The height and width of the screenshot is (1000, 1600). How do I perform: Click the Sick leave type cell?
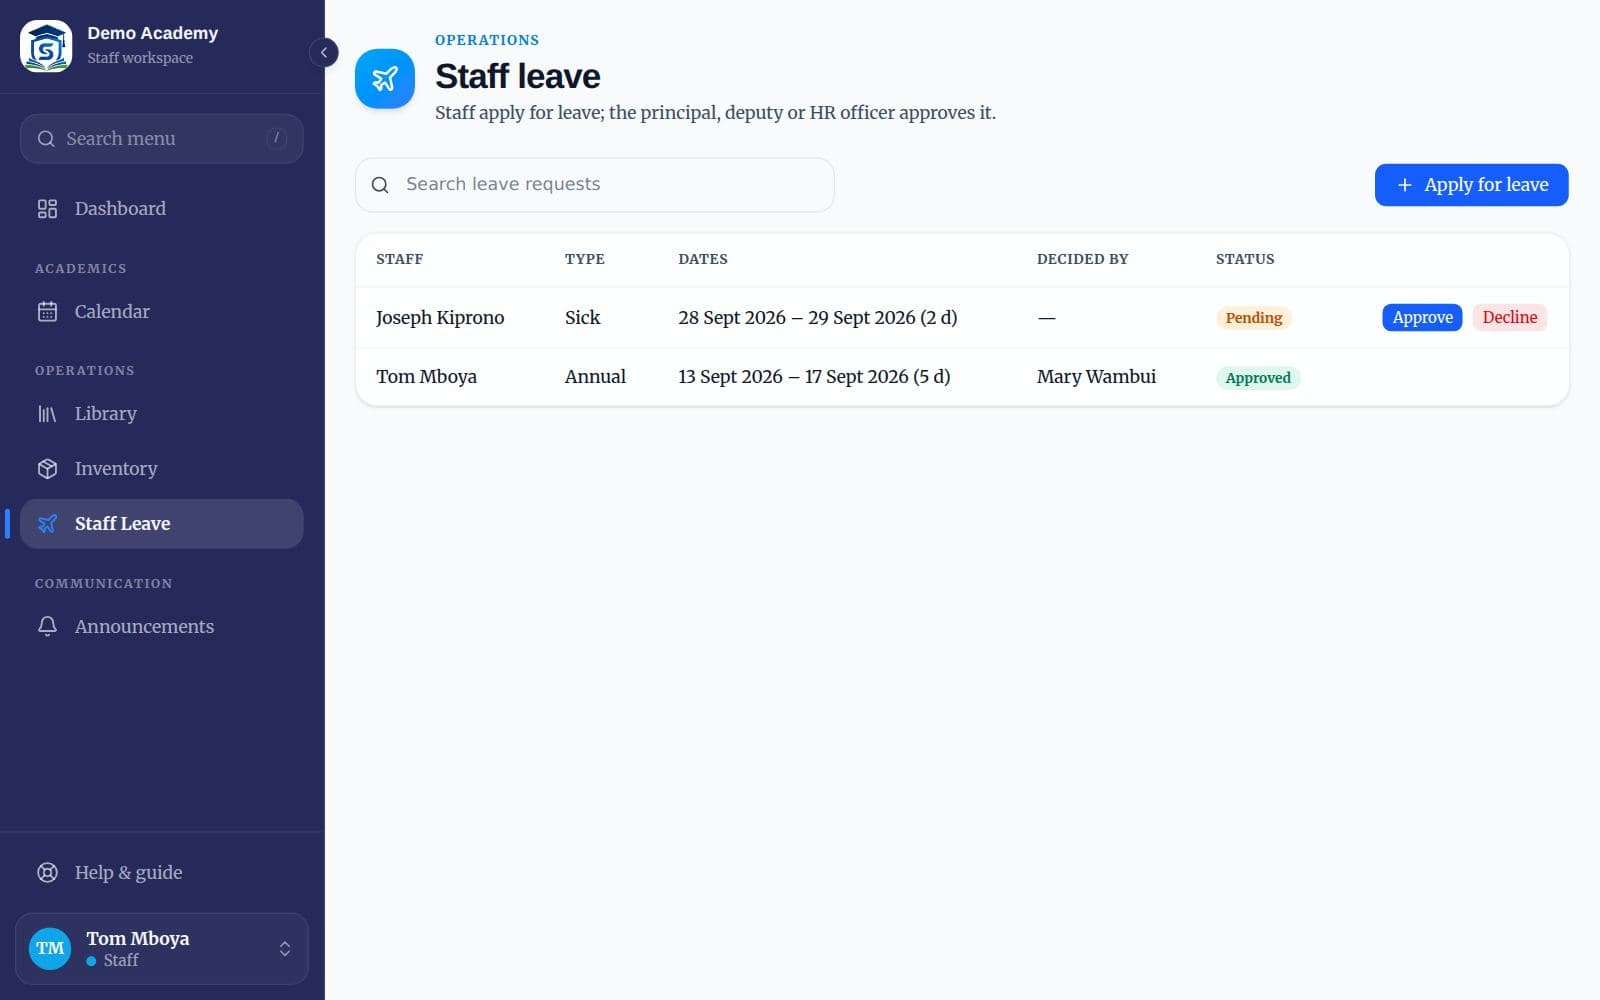(582, 318)
